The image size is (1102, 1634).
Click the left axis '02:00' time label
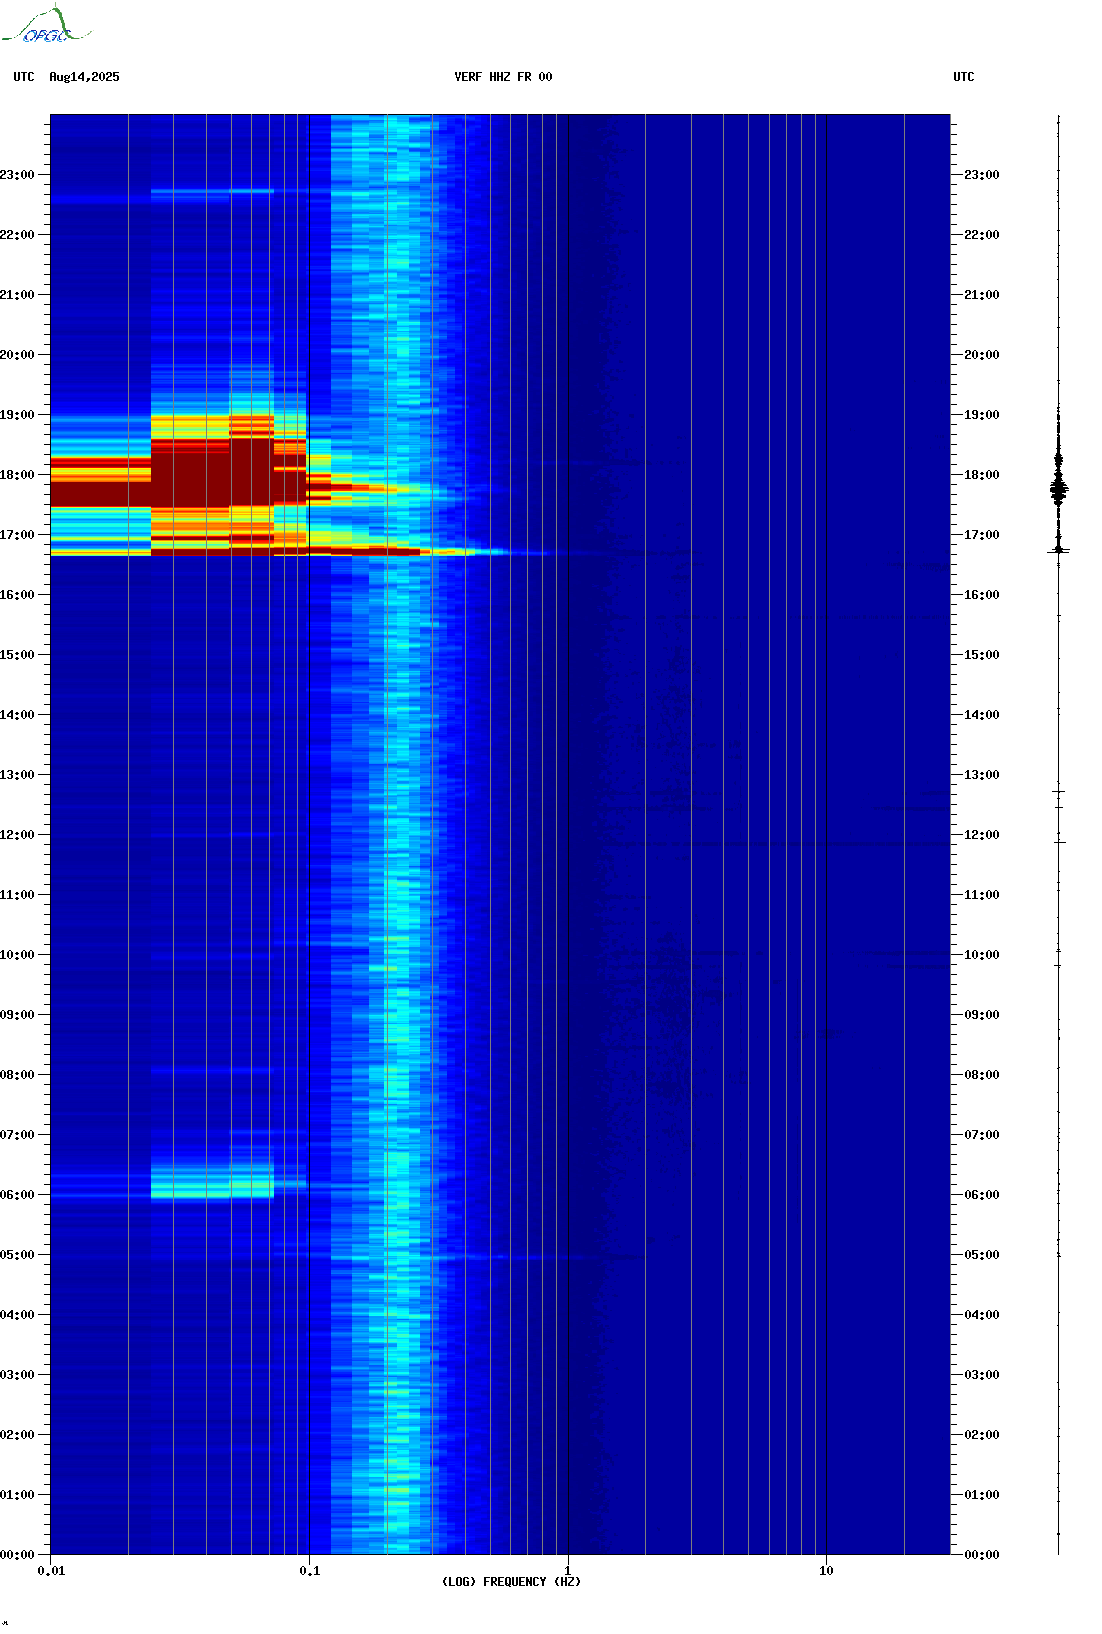(x=17, y=1435)
